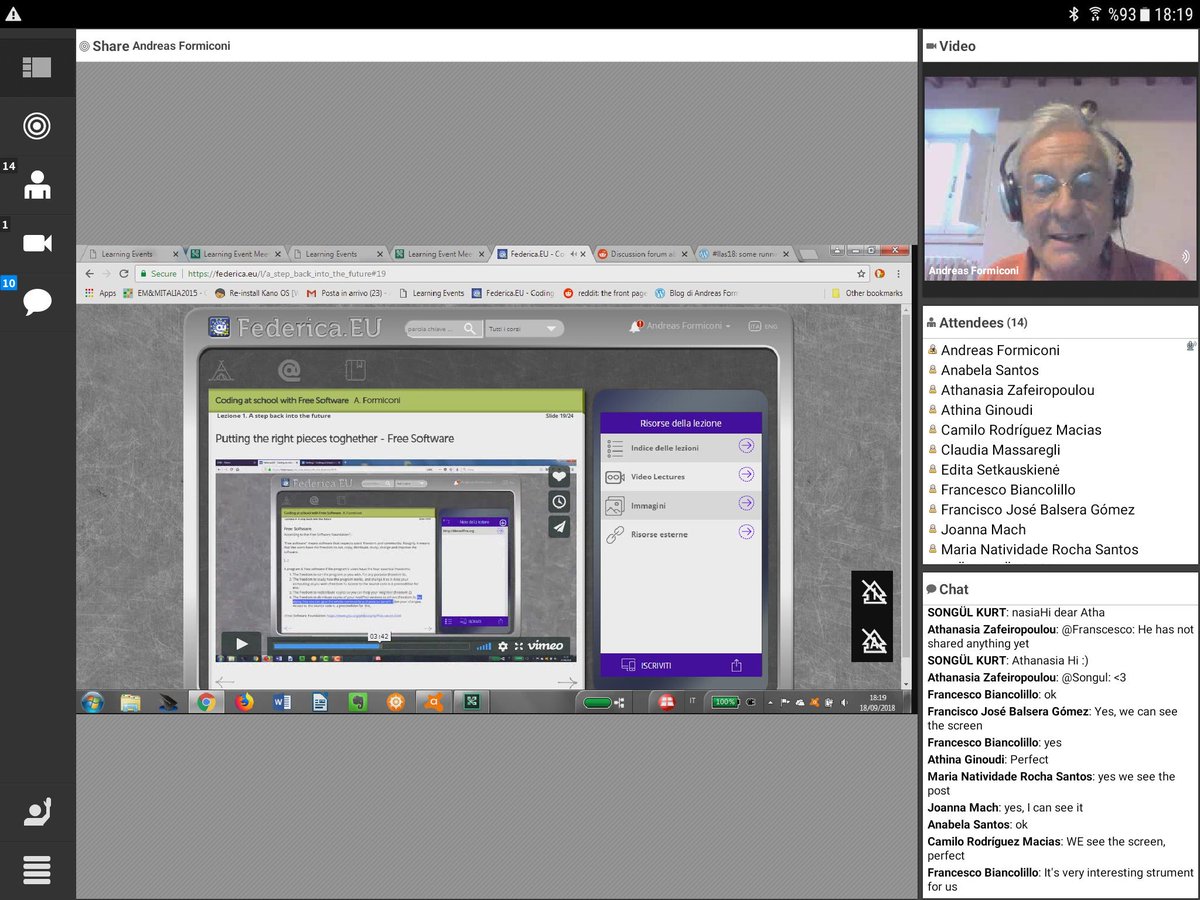Open the Andreas Formiconi user menu on Federica
1200x900 pixels.
[688, 327]
